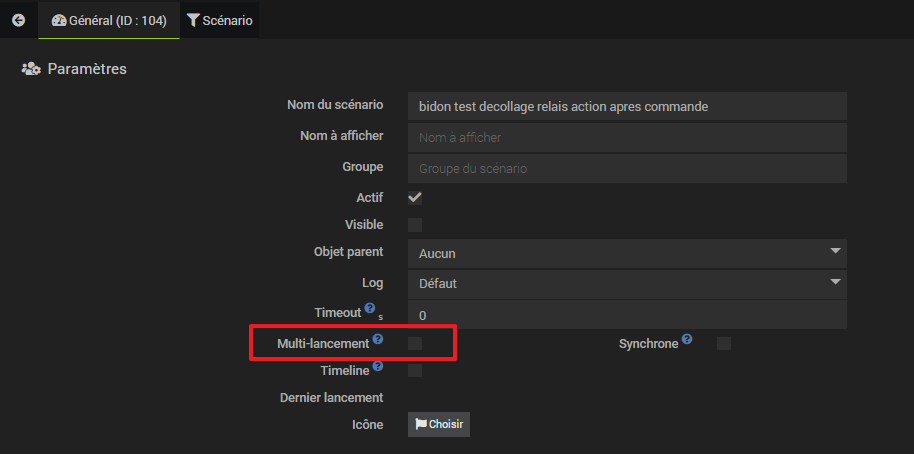The width and height of the screenshot is (914, 454).
Task: Click the Timeline help question mark icon
Action: [378, 366]
